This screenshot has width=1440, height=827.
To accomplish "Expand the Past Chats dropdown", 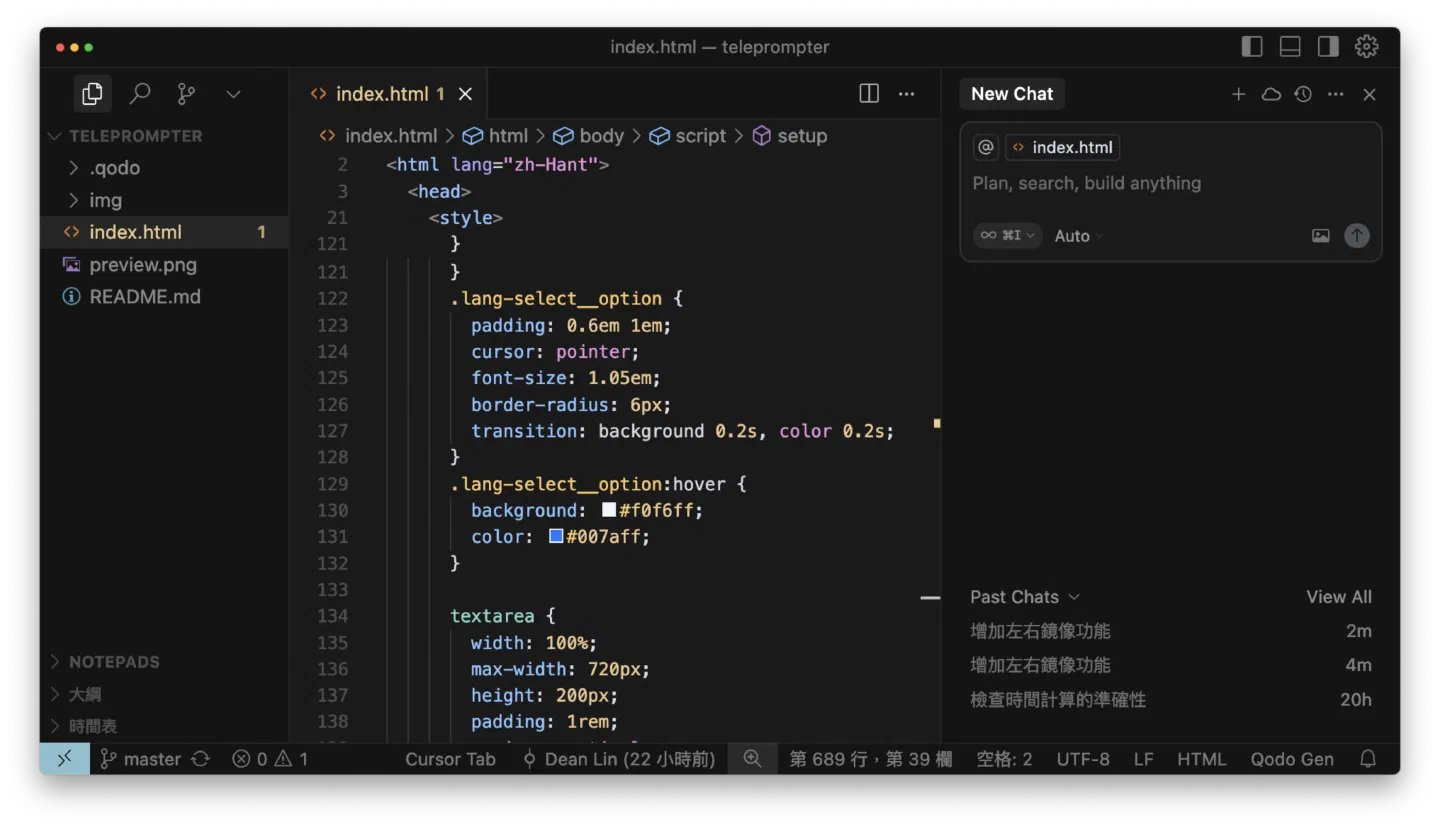I will click(x=1025, y=597).
